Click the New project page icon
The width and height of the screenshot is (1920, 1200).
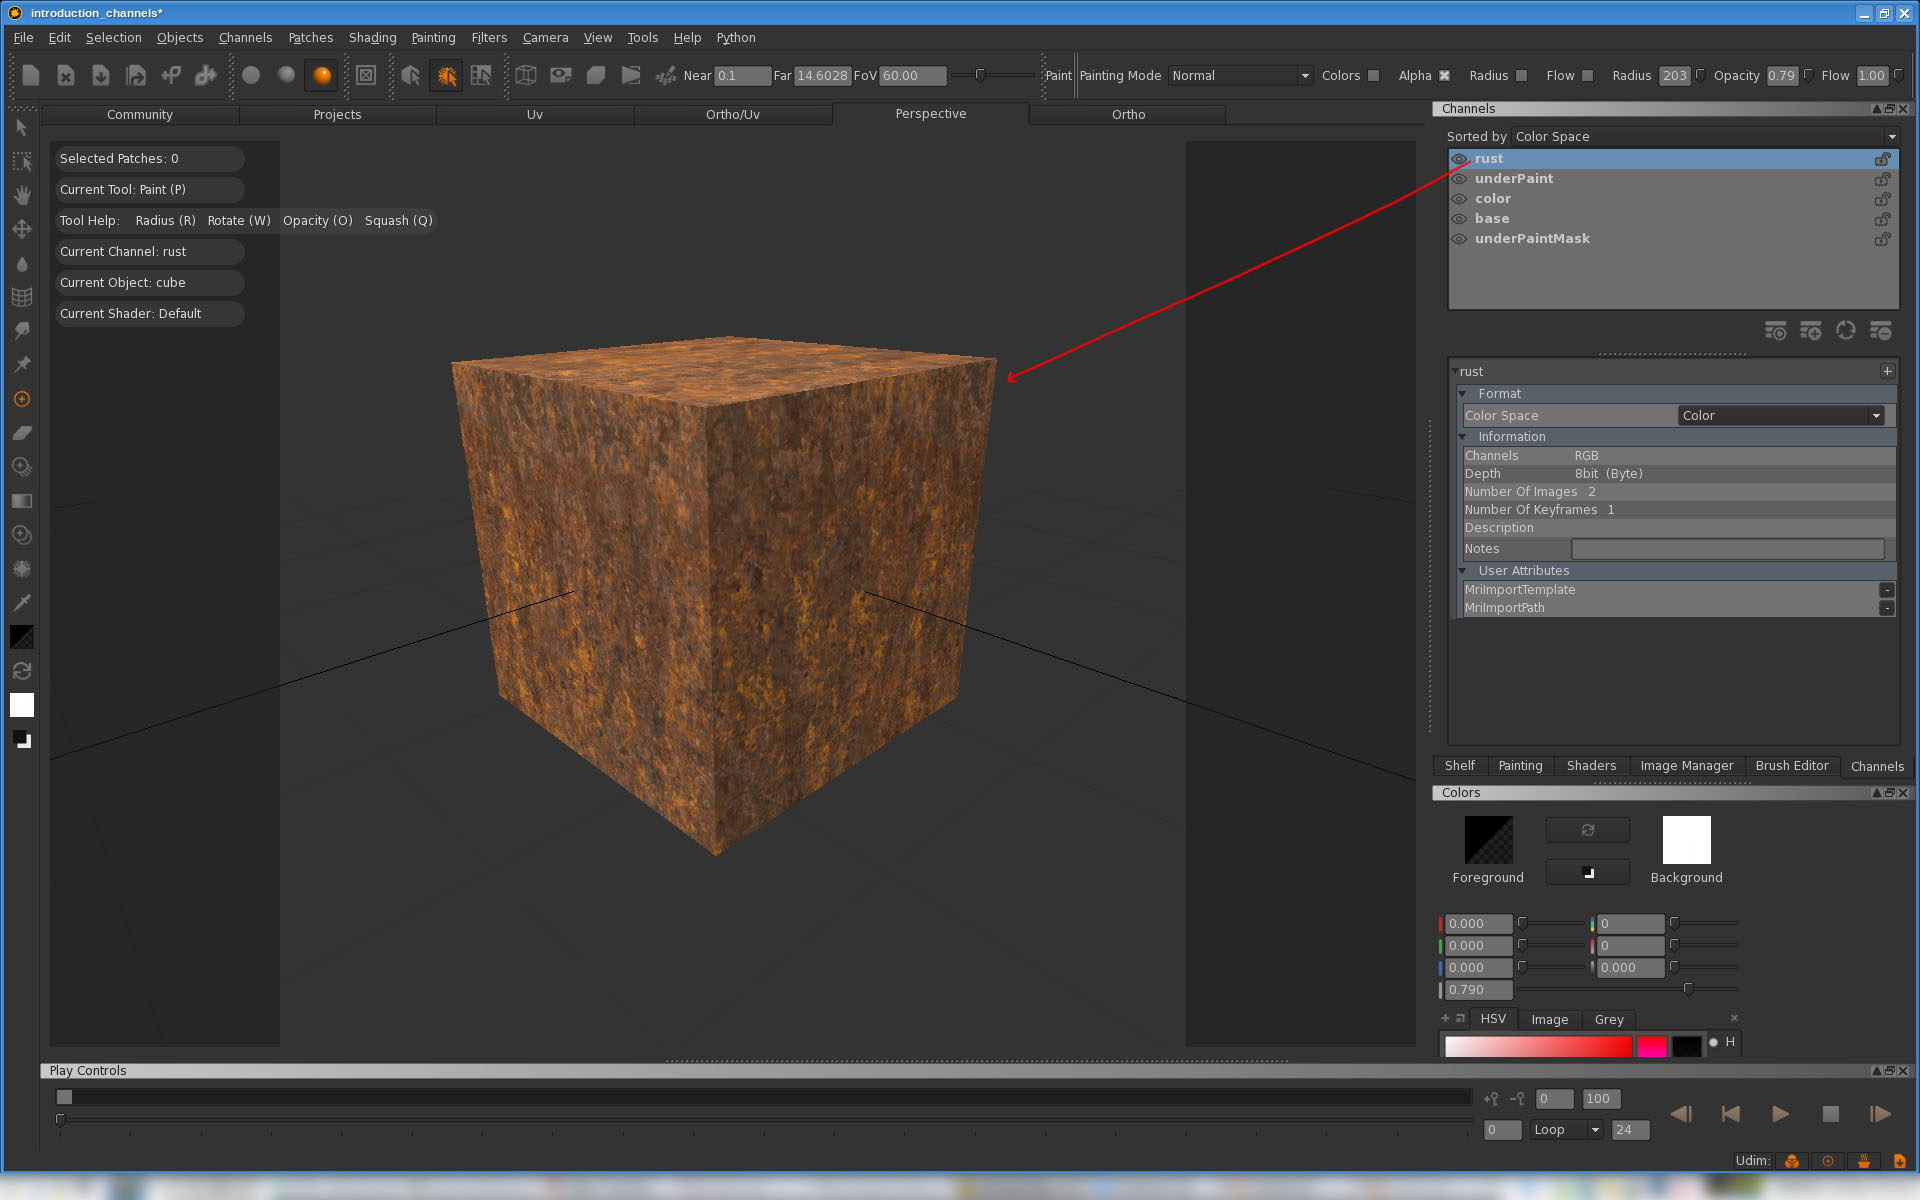point(30,75)
